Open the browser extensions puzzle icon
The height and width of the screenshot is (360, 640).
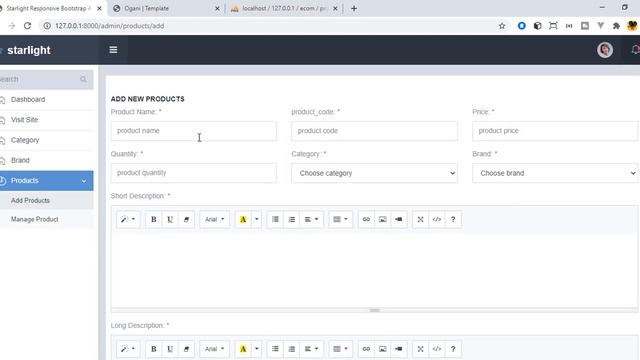pyautogui.click(x=616, y=26)
